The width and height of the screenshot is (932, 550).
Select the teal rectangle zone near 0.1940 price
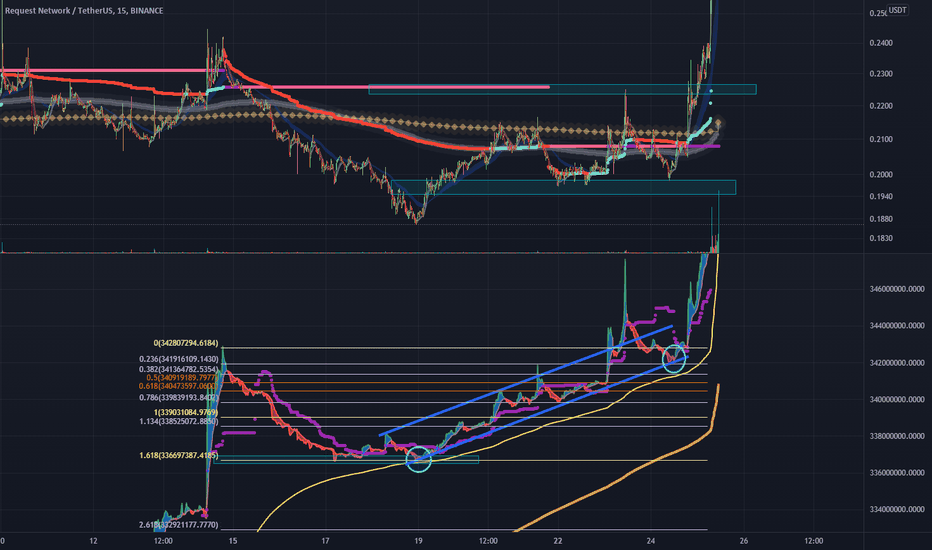[563, 187]
